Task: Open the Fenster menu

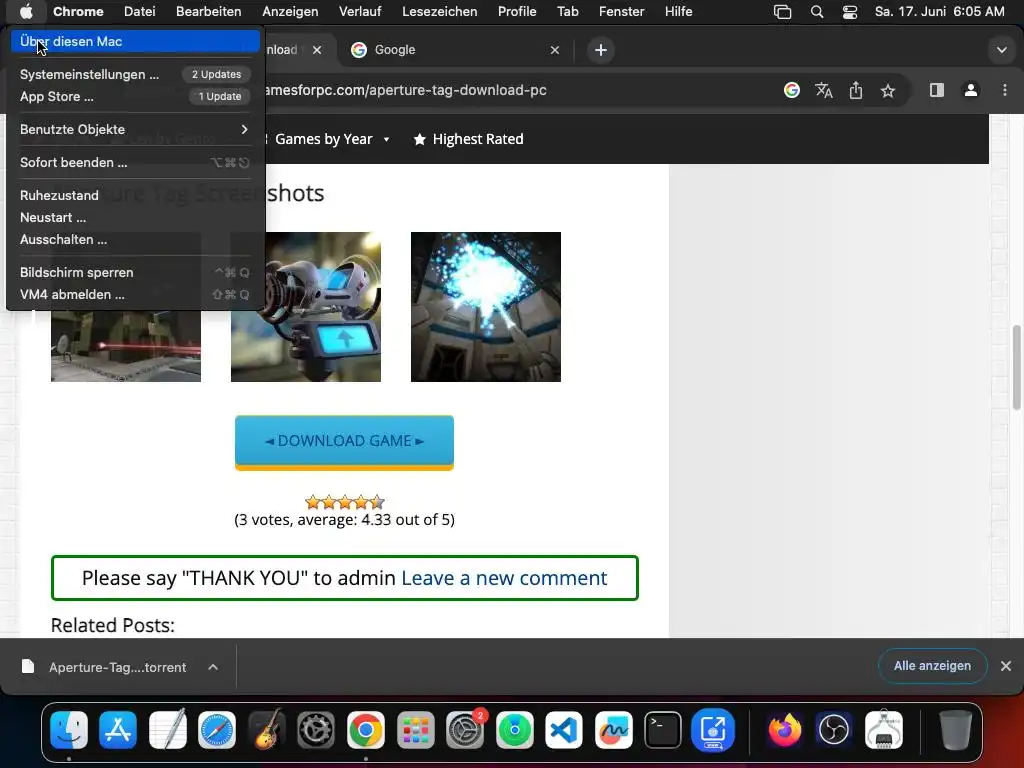Action: click(x=622, y=11)
